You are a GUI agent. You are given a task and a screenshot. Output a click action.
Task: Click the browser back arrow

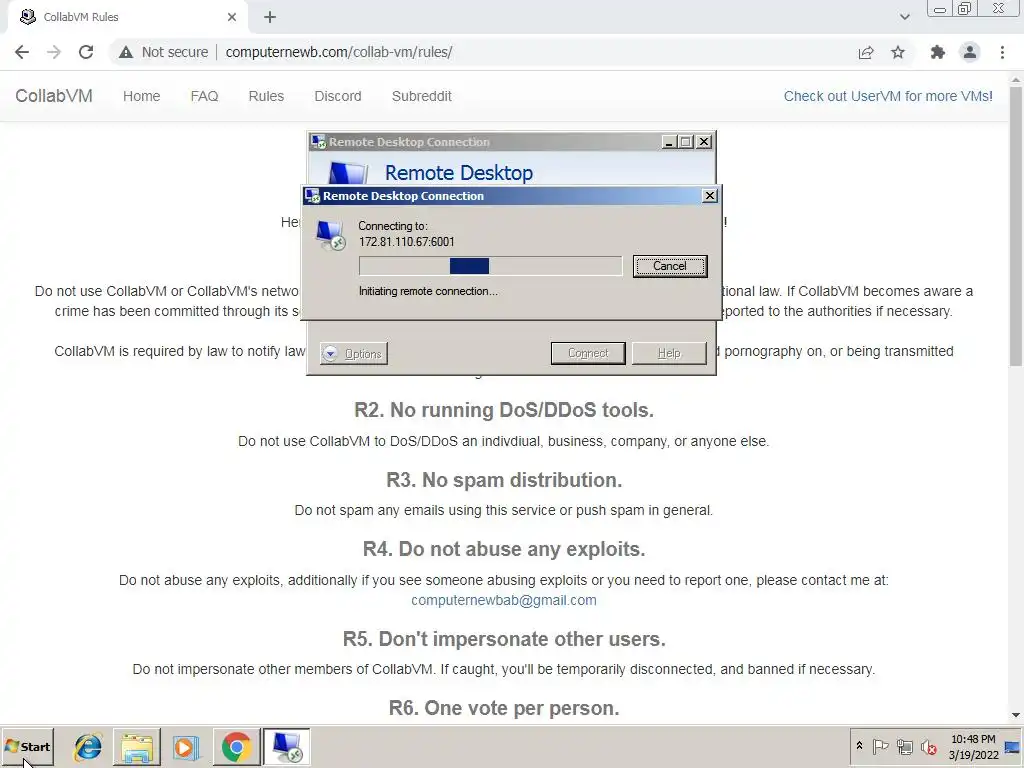pos(22,52)
